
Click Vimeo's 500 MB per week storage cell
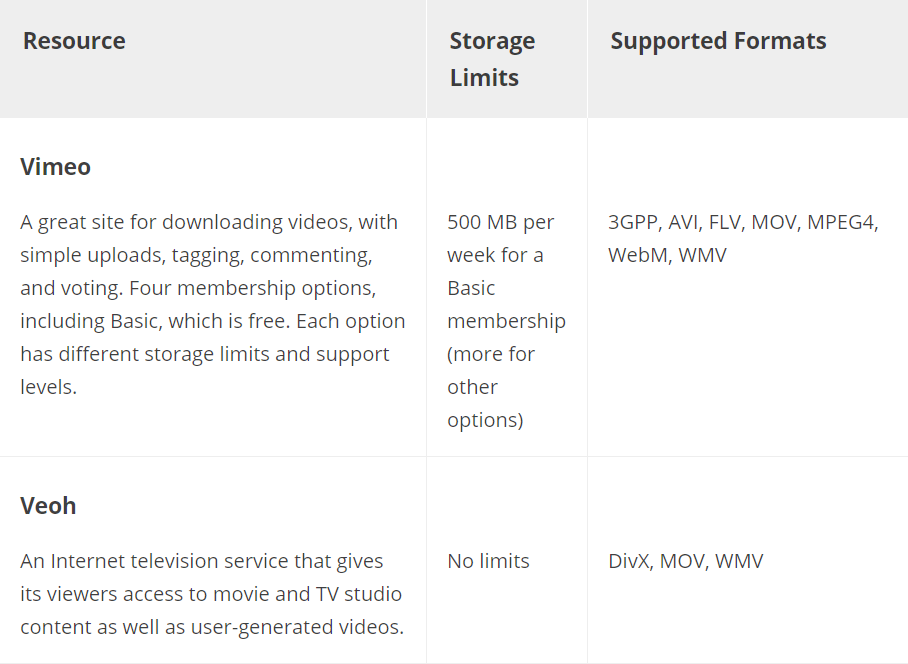tap(506, 321)
